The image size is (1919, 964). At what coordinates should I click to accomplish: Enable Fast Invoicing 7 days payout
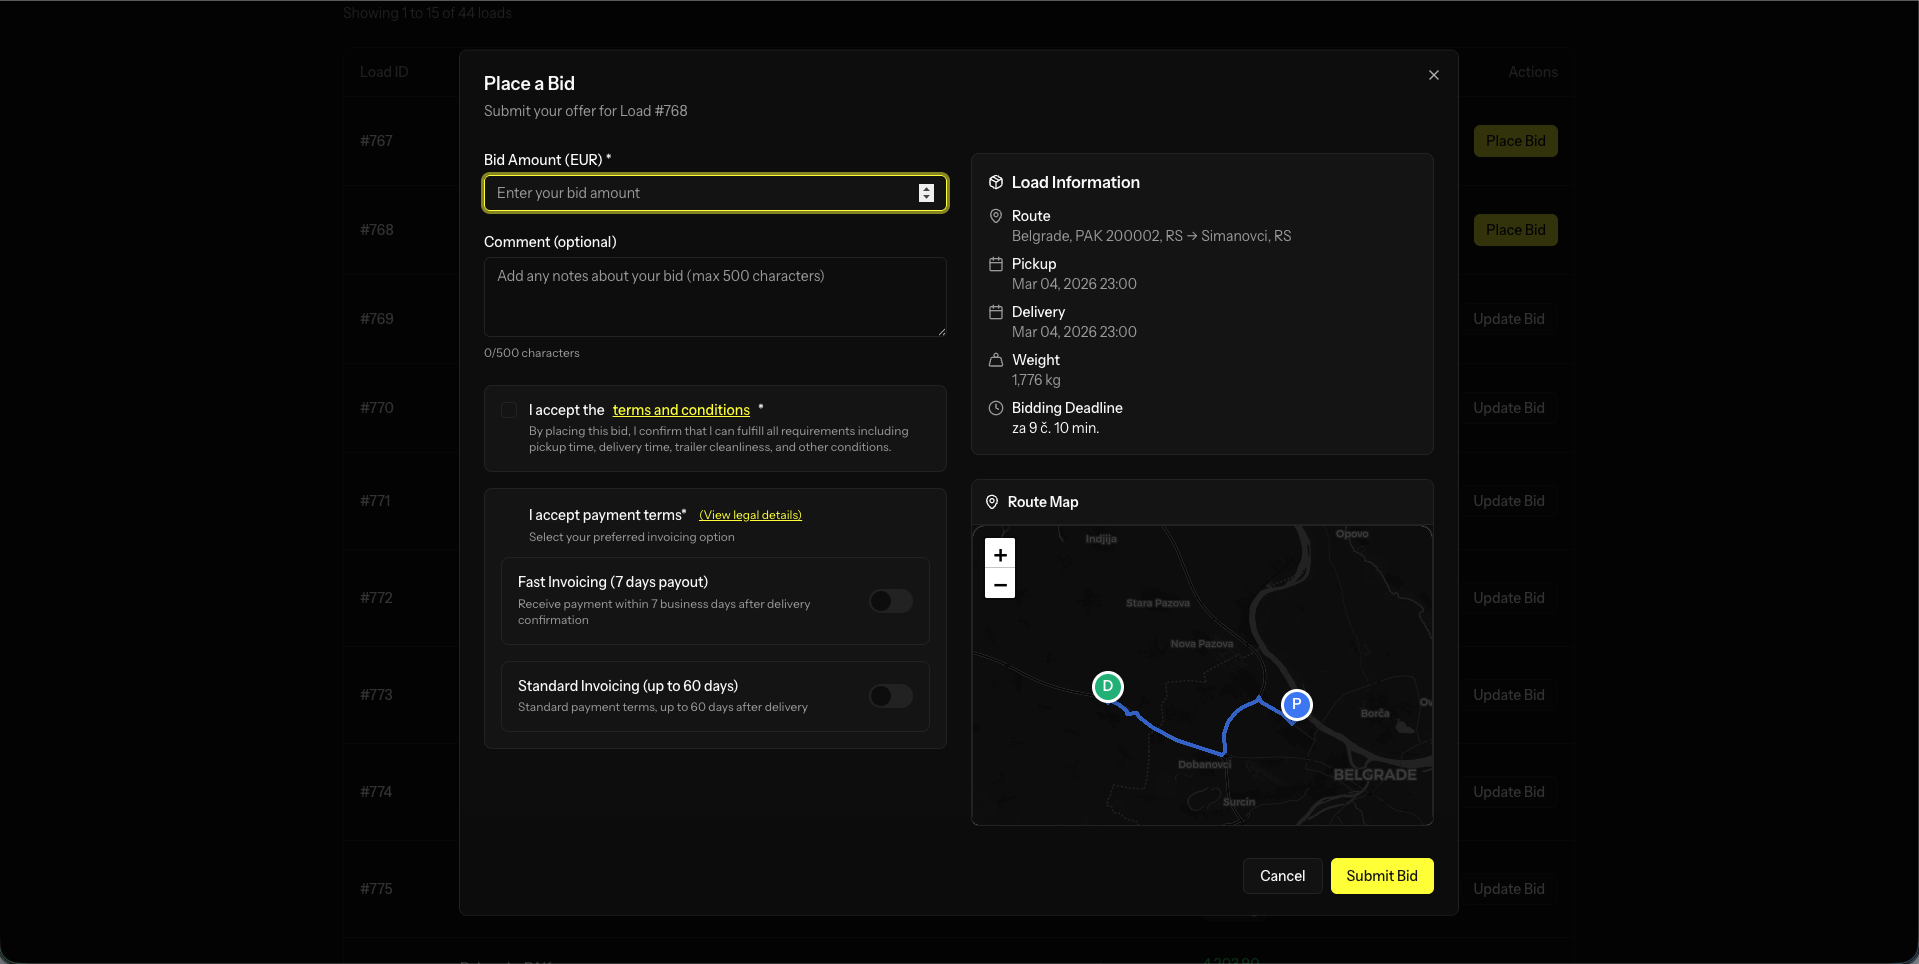[890, 601]
